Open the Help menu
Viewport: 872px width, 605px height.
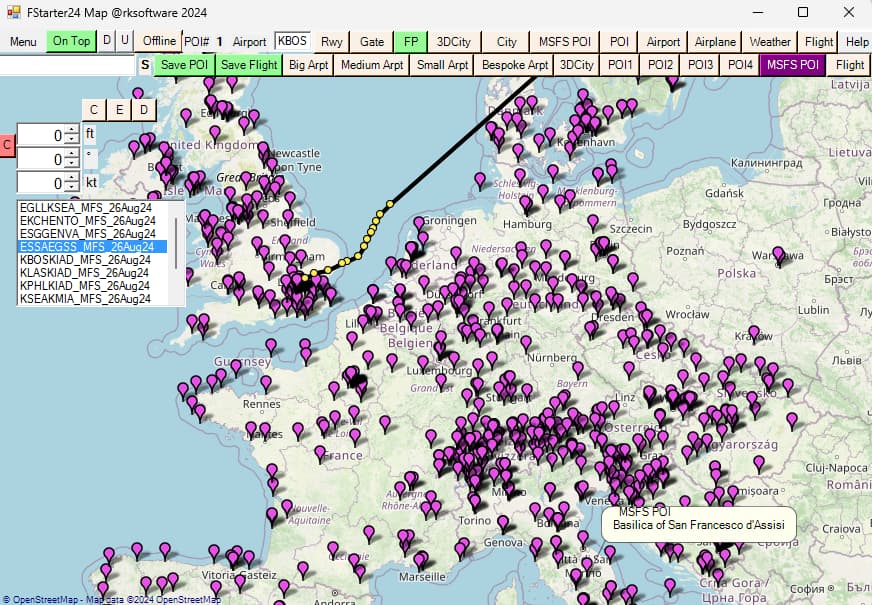tap(857, 41)
